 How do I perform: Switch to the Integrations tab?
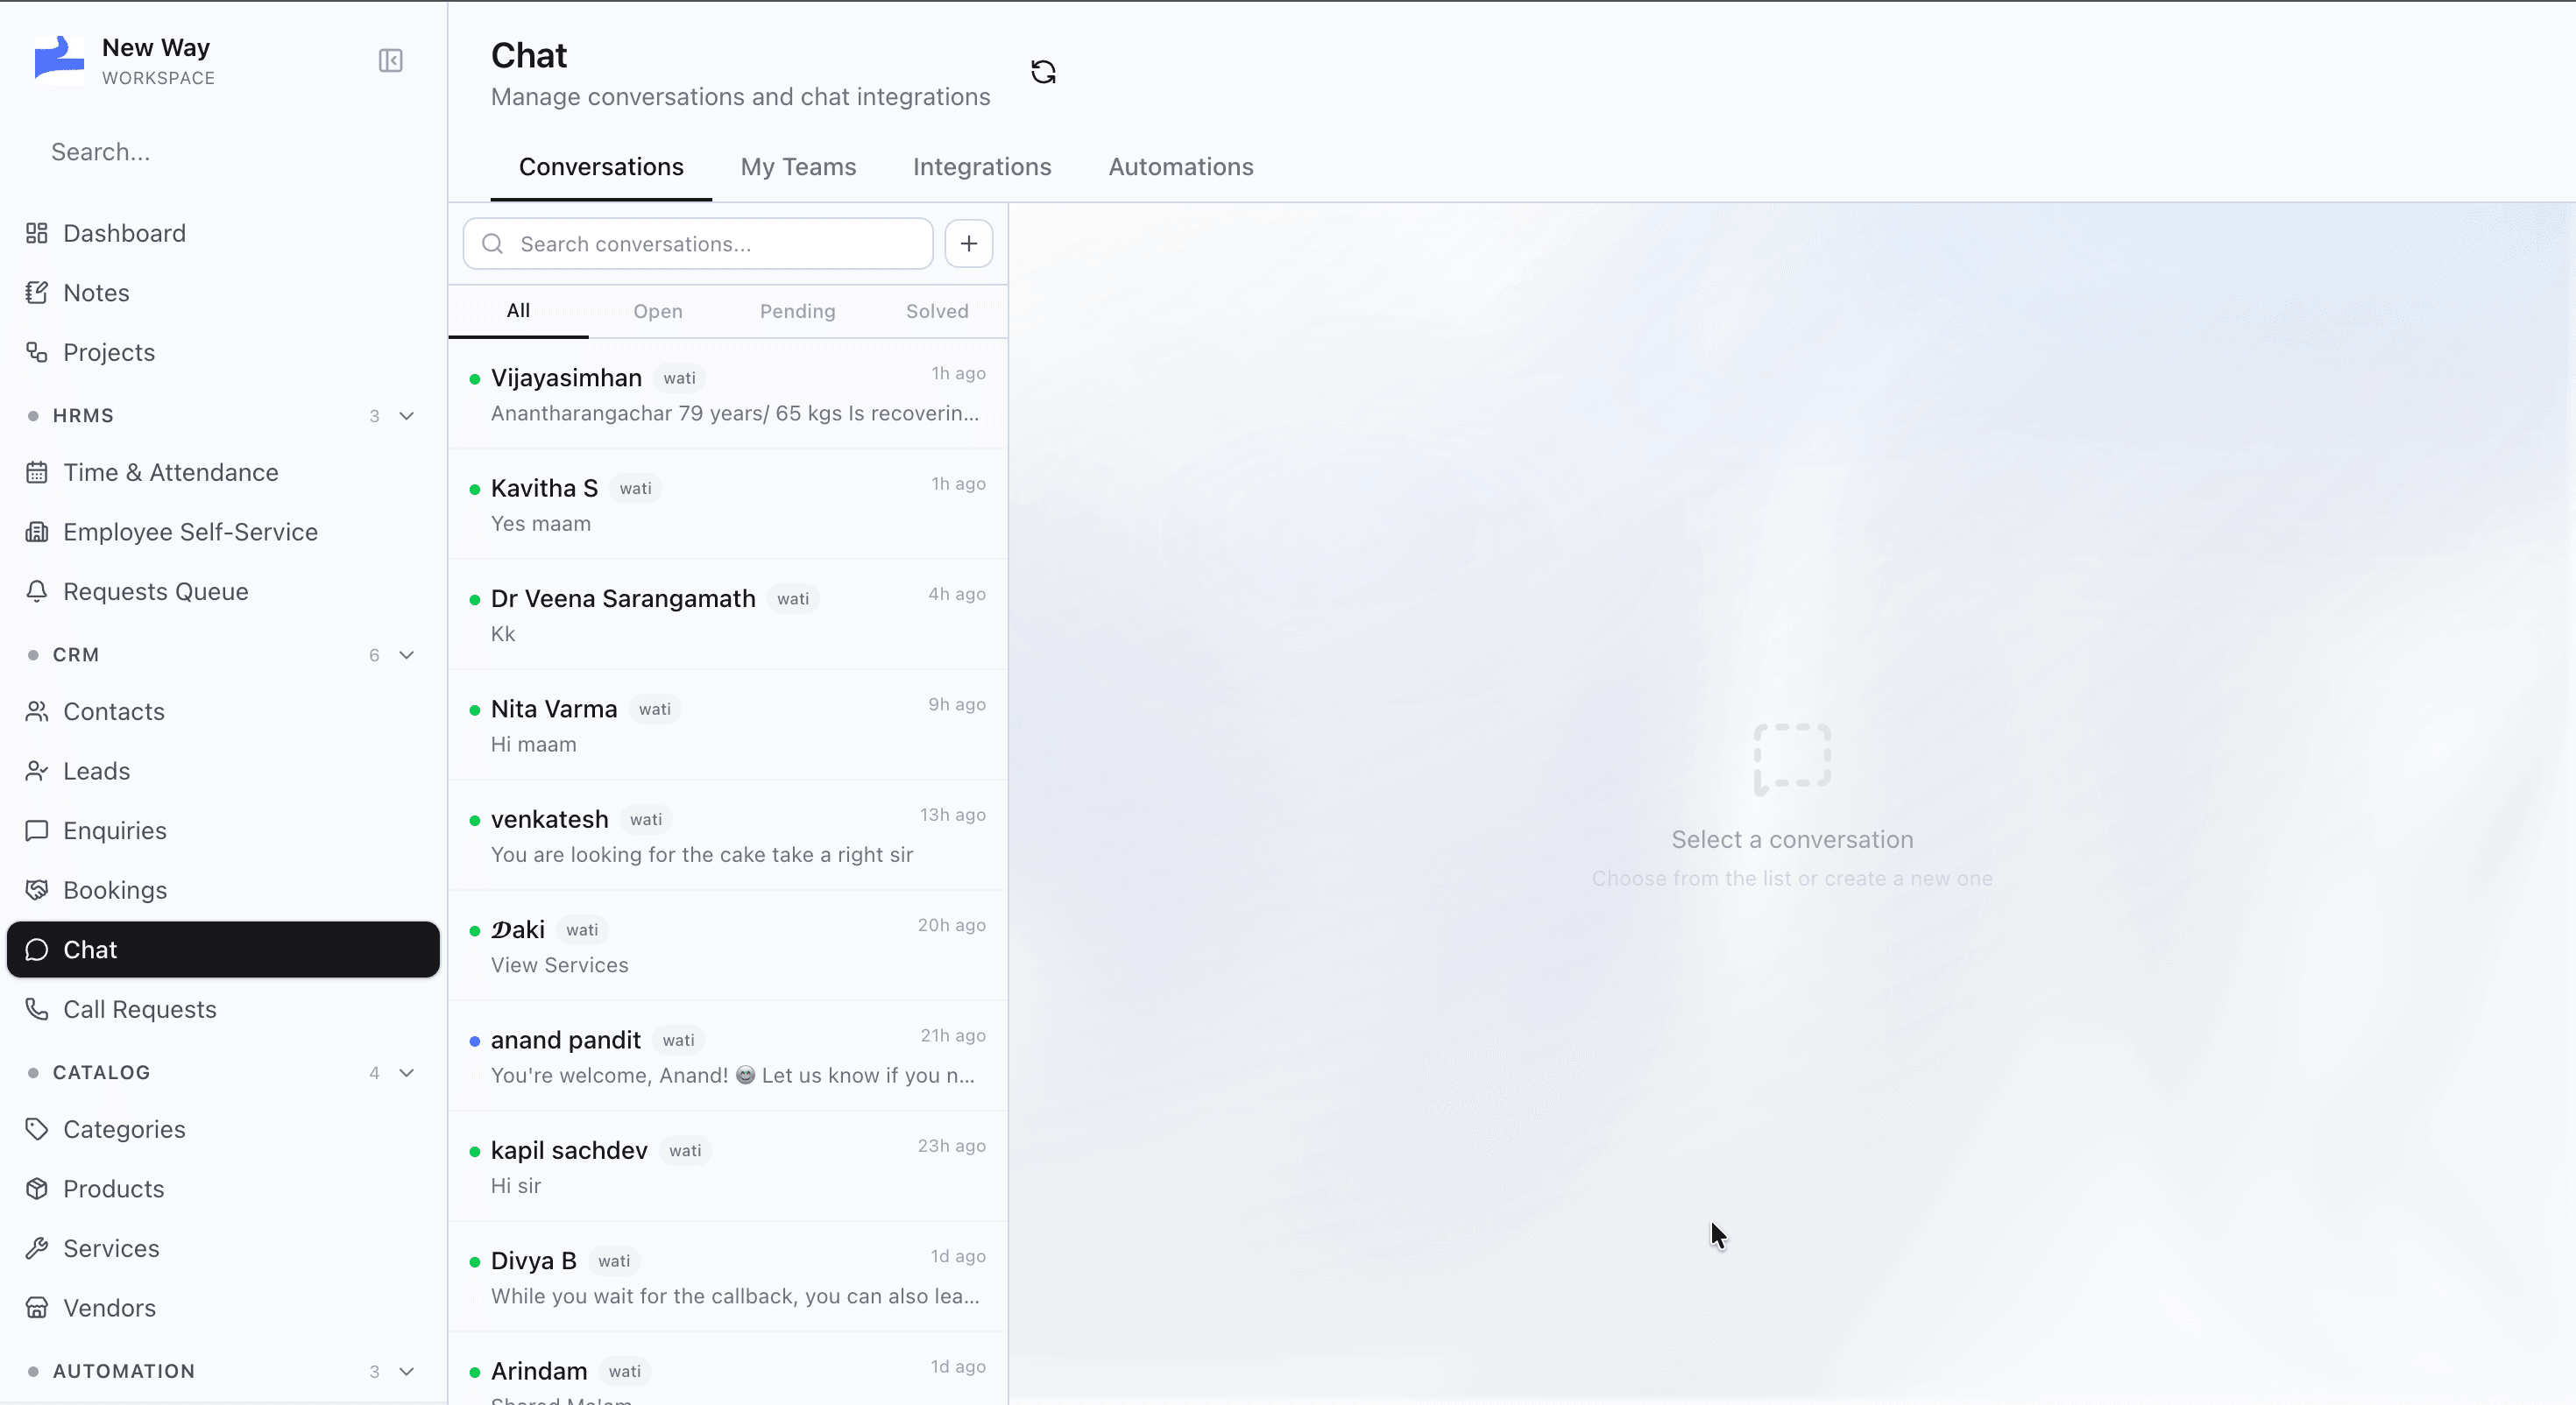click(982, 167)
